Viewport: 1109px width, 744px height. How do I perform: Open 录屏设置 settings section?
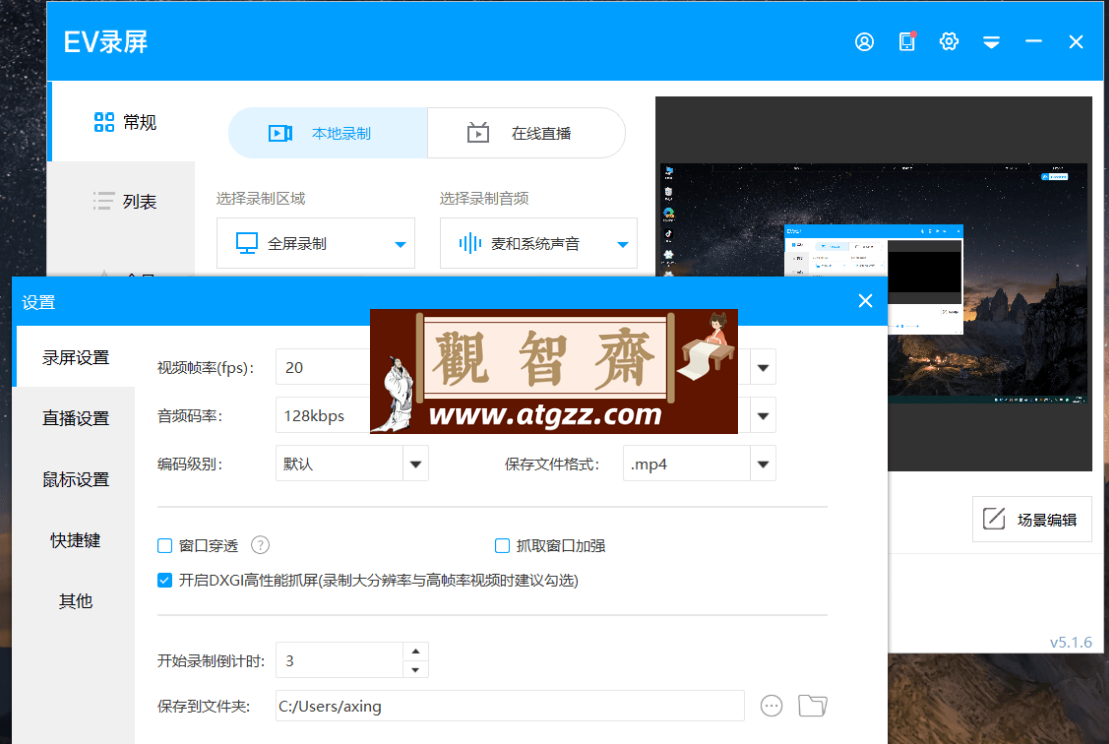click(x=75, y=357)
